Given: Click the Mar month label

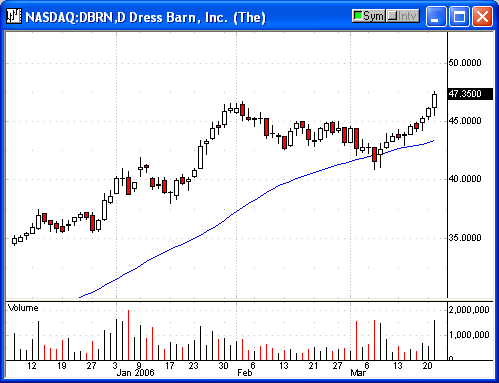Looking at the screenshot, I should [358, 373].
